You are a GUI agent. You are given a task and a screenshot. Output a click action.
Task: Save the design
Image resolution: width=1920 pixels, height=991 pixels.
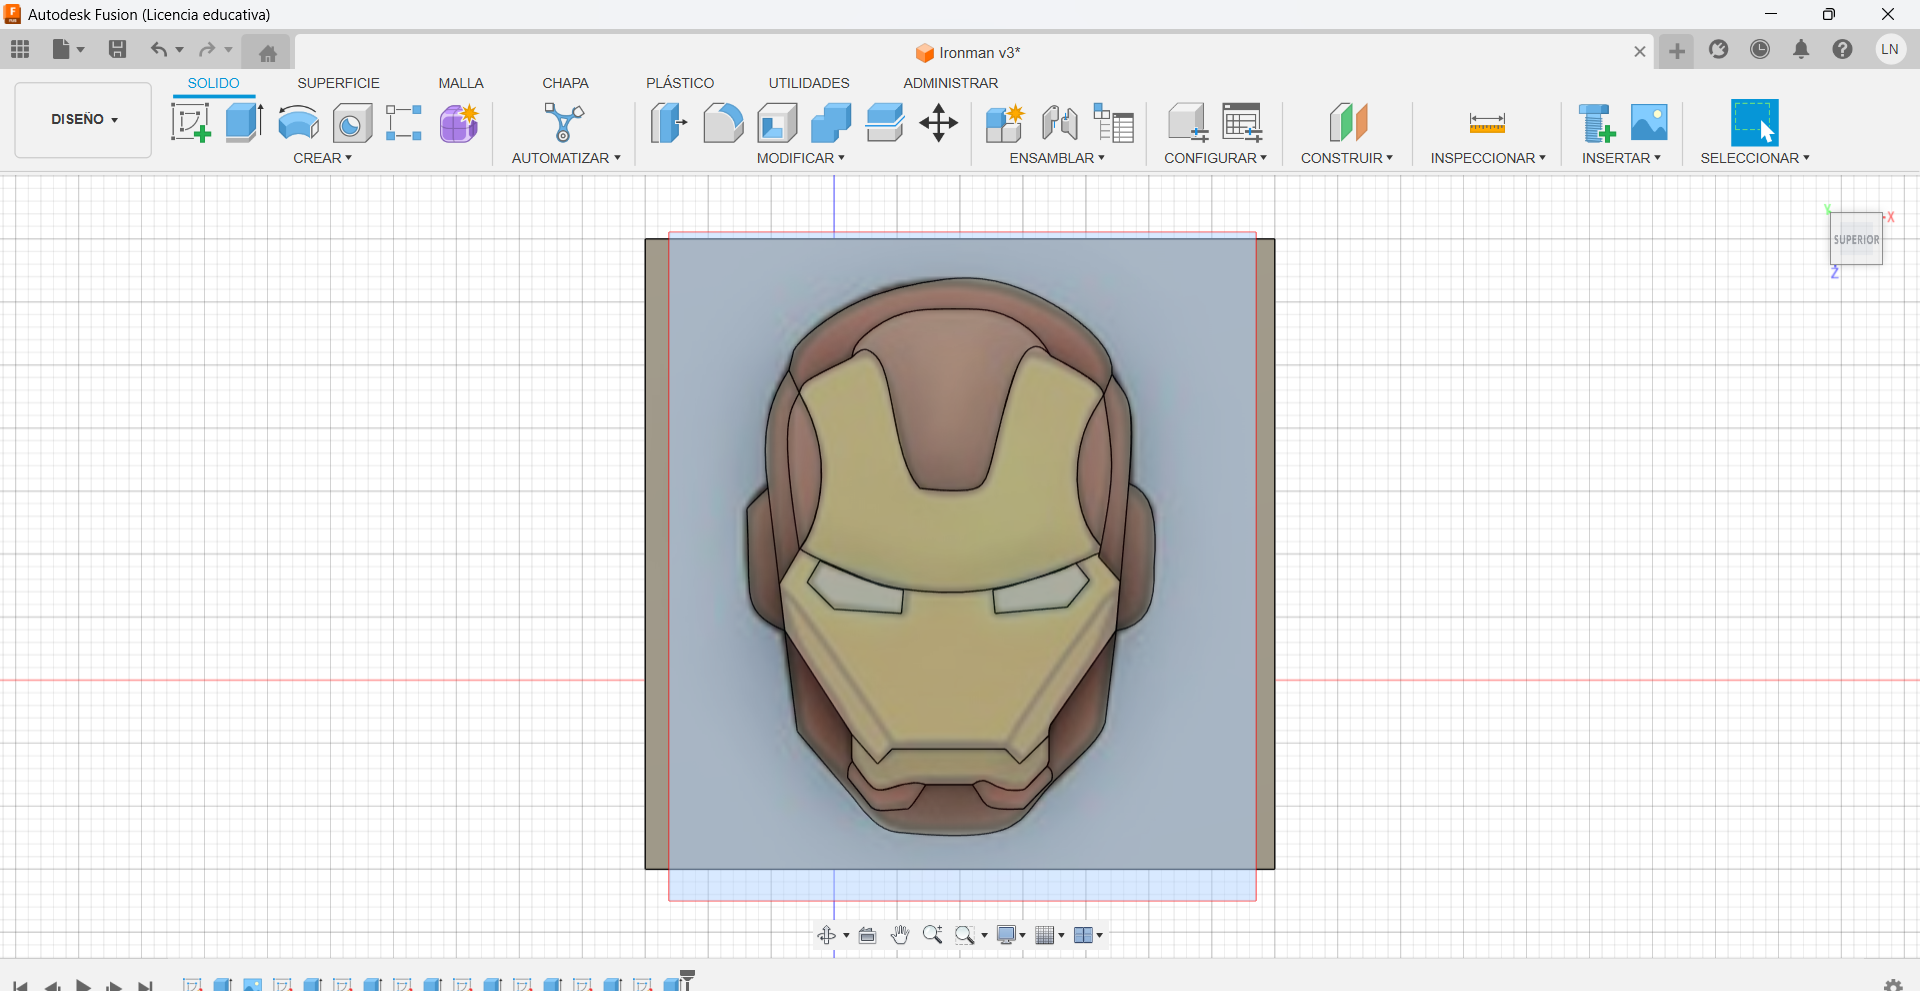pyautogui.click(x=117, y=49)
